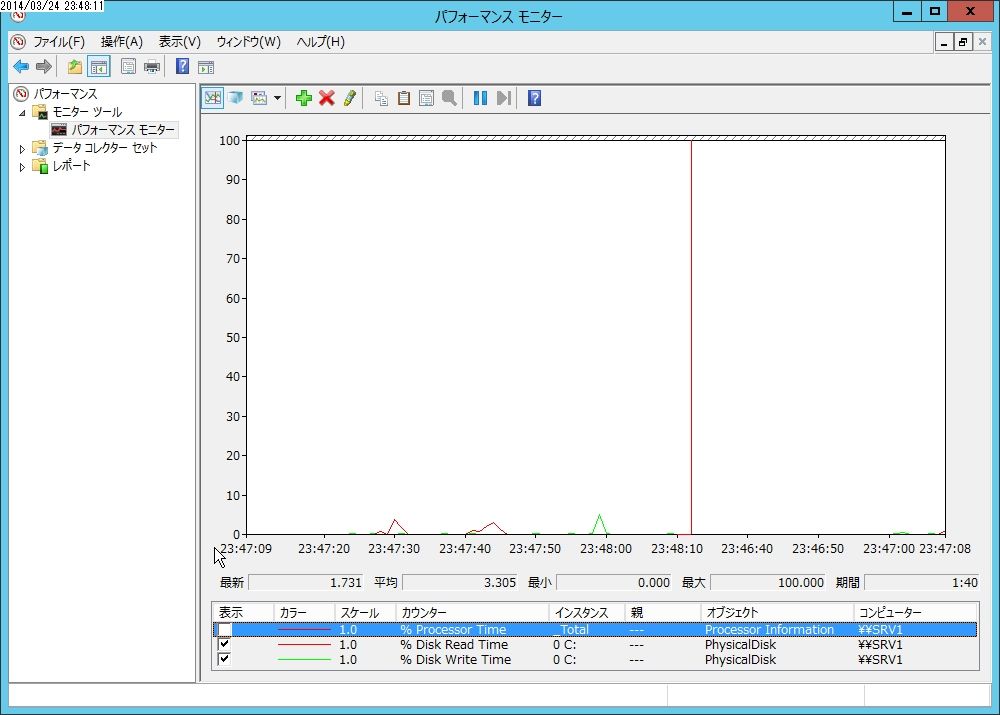Open the ファイル(F) menu
This screenshot has height=715, width=1000.
point(59,42)
